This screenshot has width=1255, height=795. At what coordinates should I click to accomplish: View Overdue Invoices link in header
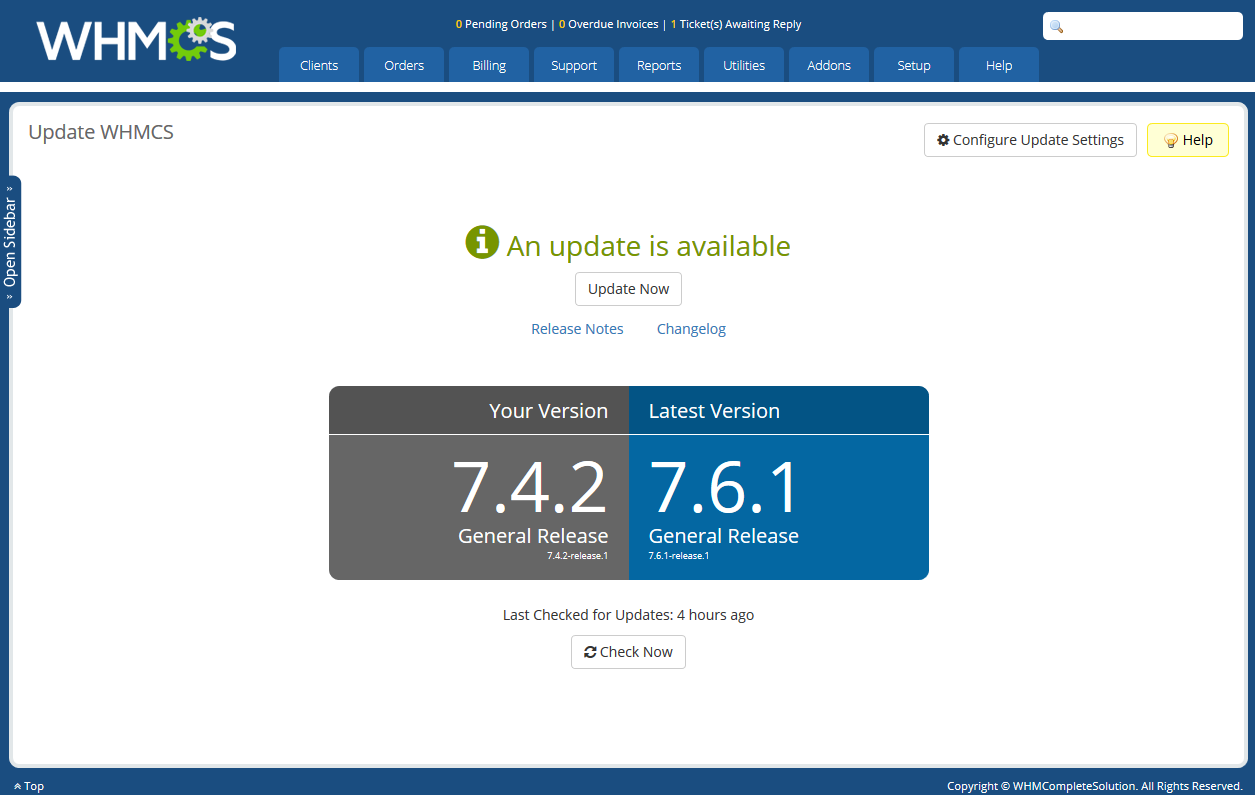coord(608,24)
